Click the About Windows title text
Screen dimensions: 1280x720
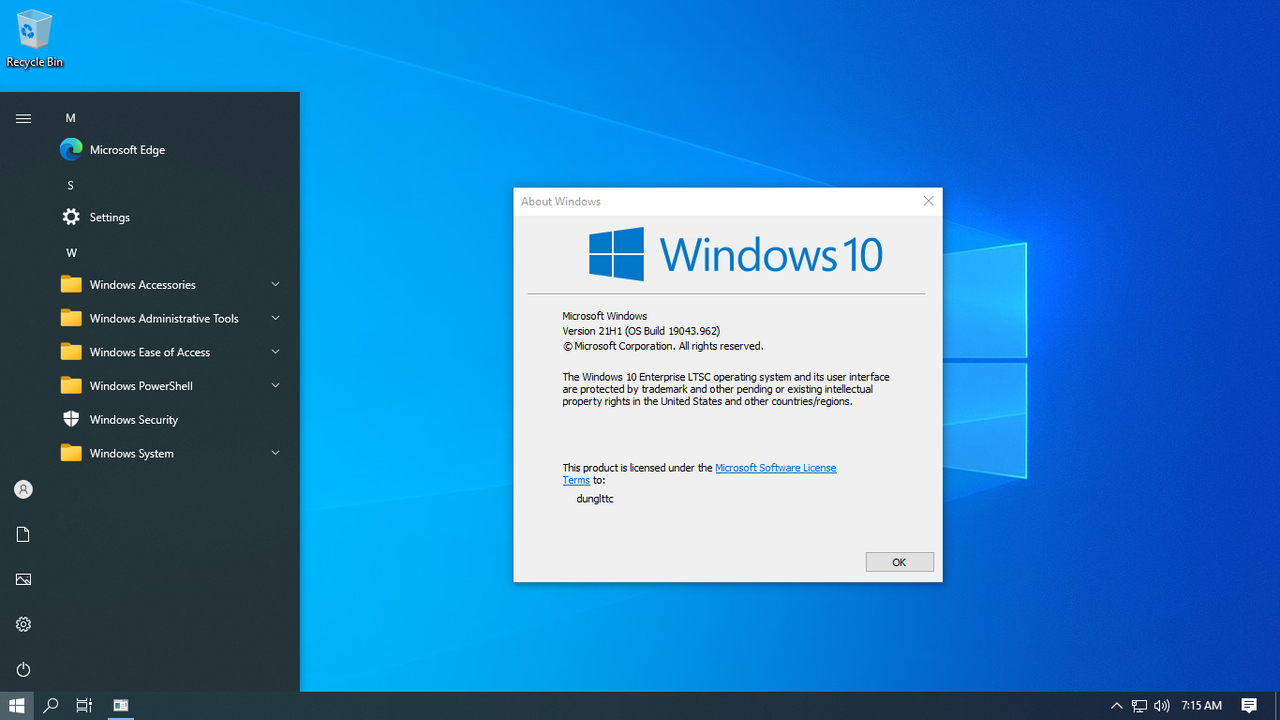pyautogui.click(x=561, y=201)
